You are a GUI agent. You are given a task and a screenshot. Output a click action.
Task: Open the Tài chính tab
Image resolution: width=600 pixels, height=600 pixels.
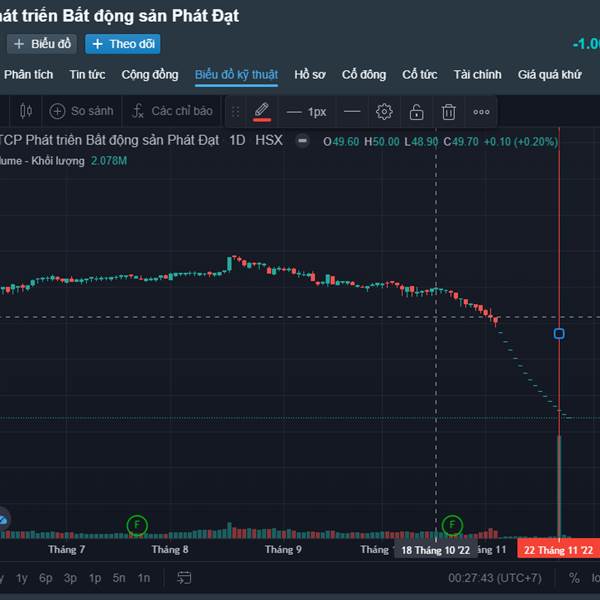point(477,75)
